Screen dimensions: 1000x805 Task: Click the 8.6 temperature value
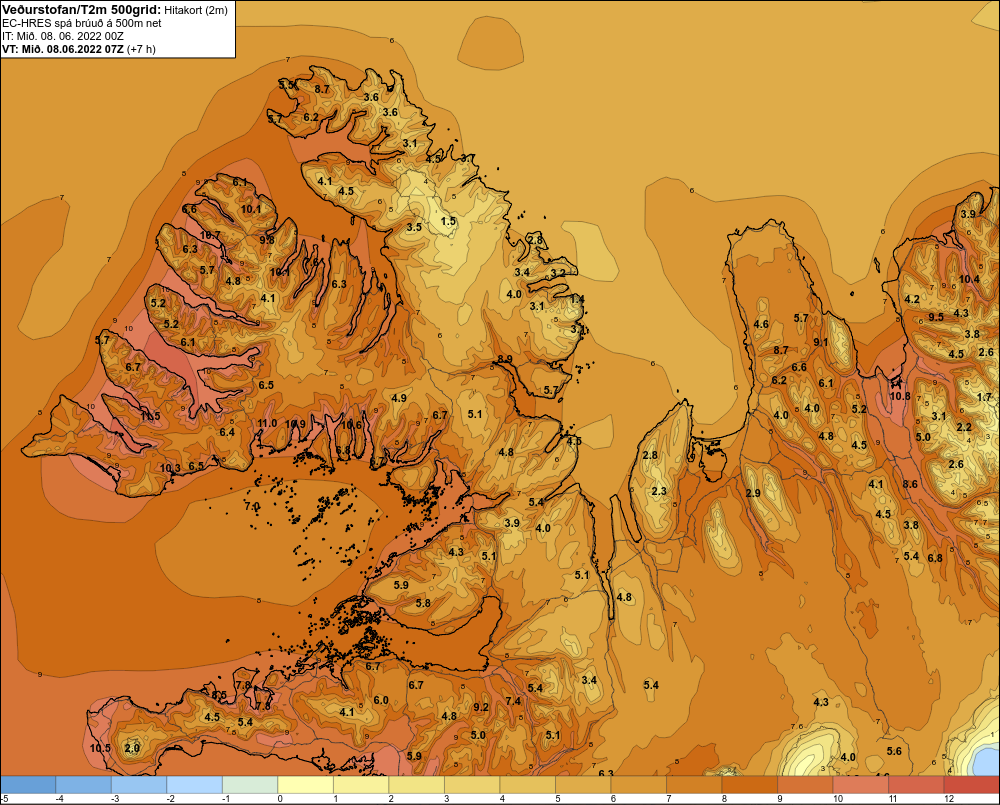pyautogui.click(x=910, y=484)
